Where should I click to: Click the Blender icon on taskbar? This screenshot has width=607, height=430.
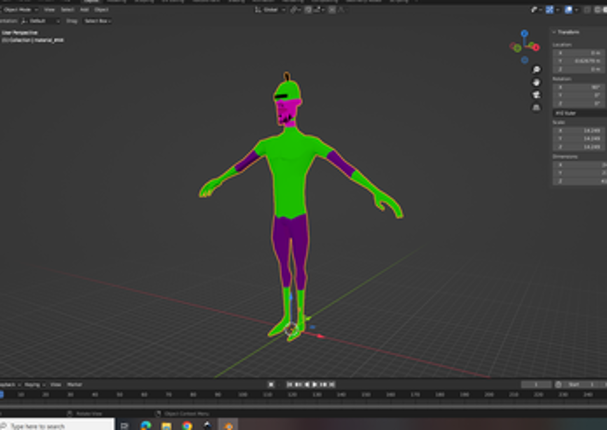pos(228,426)
